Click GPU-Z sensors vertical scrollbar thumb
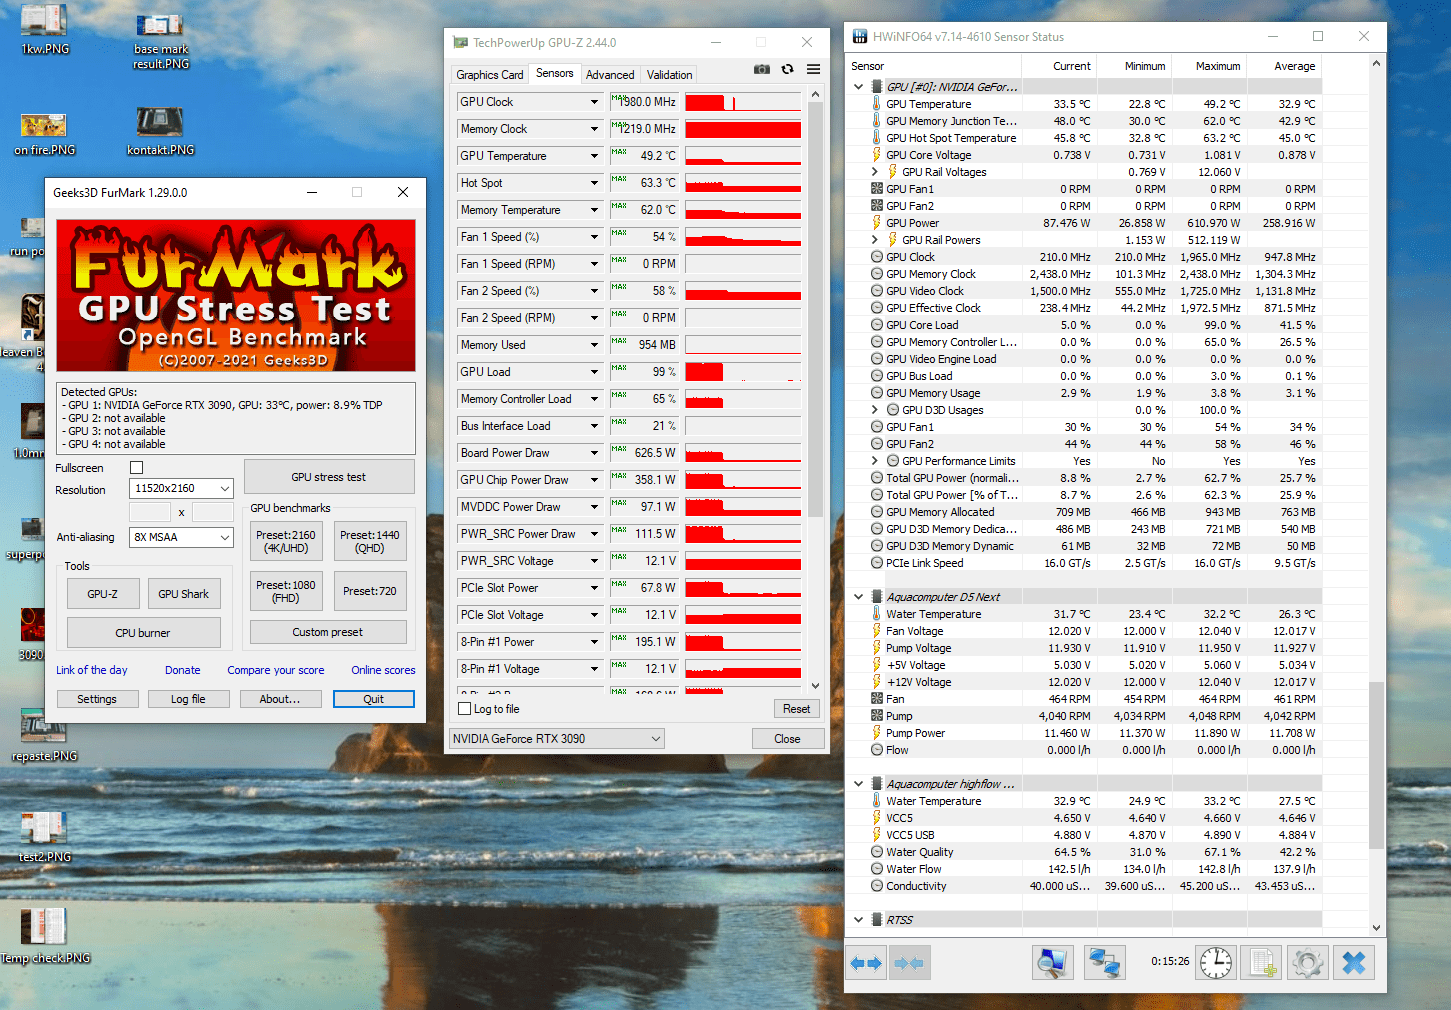 click(815, 310)
